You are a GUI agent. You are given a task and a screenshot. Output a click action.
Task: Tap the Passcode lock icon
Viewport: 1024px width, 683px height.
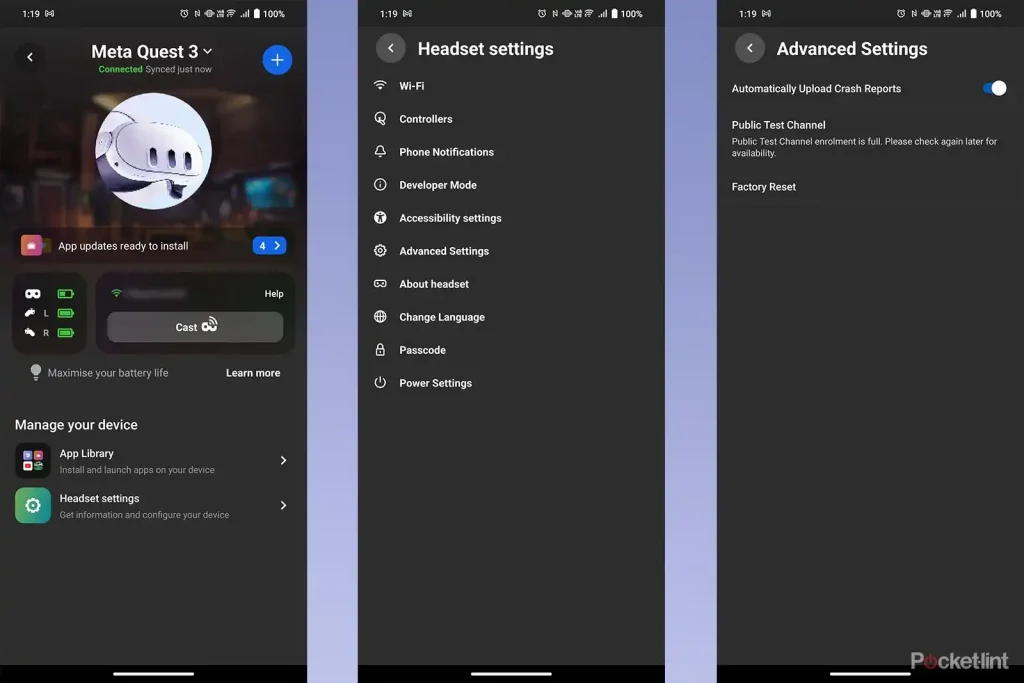[x=380, y=350]
